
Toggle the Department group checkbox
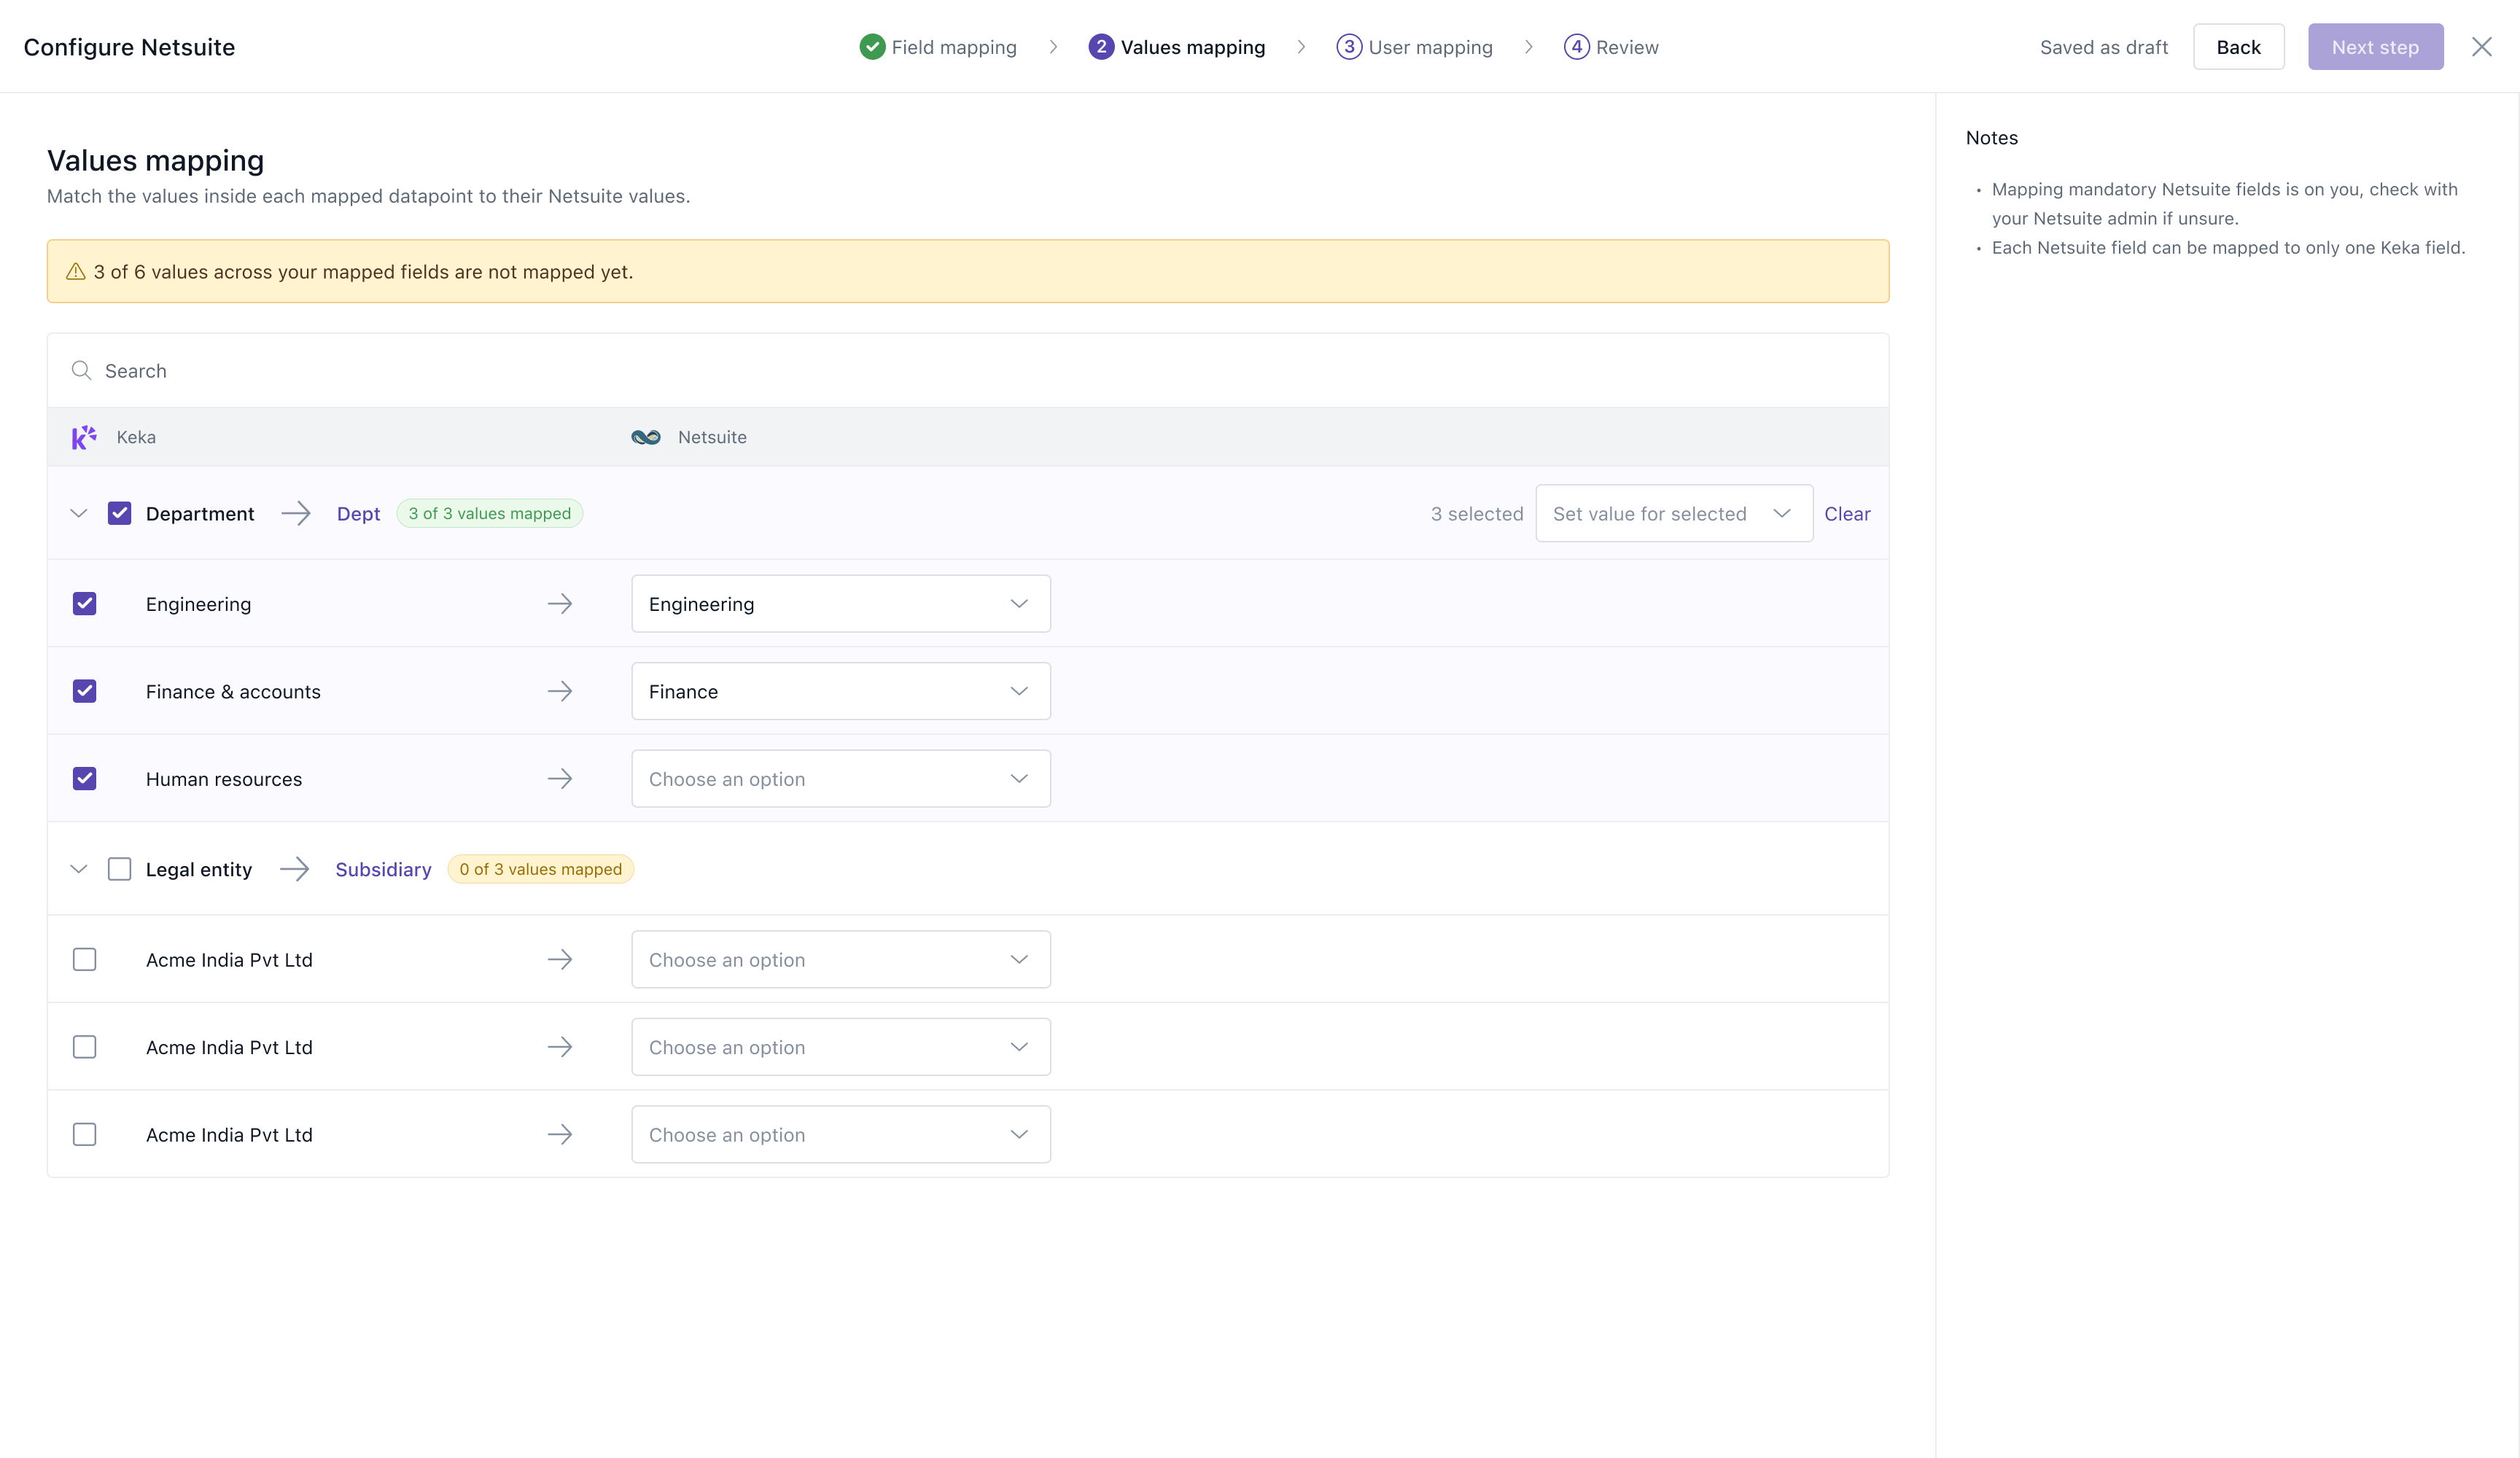(x=119, y=513)
